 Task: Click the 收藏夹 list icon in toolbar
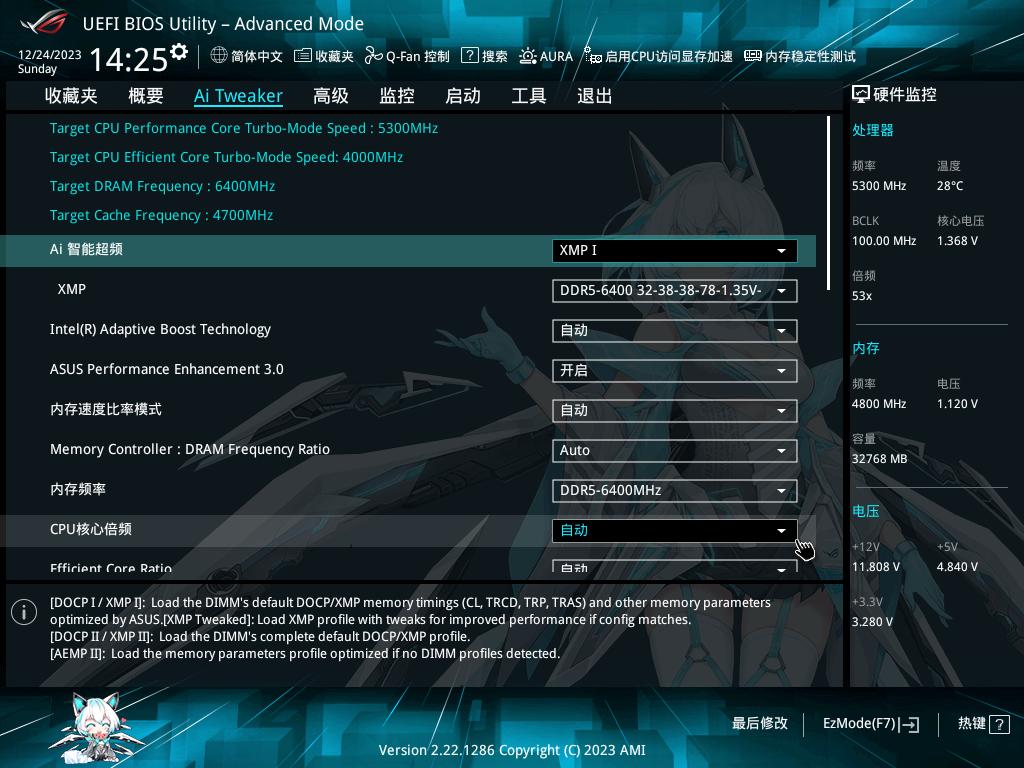(x=302, y=56)
